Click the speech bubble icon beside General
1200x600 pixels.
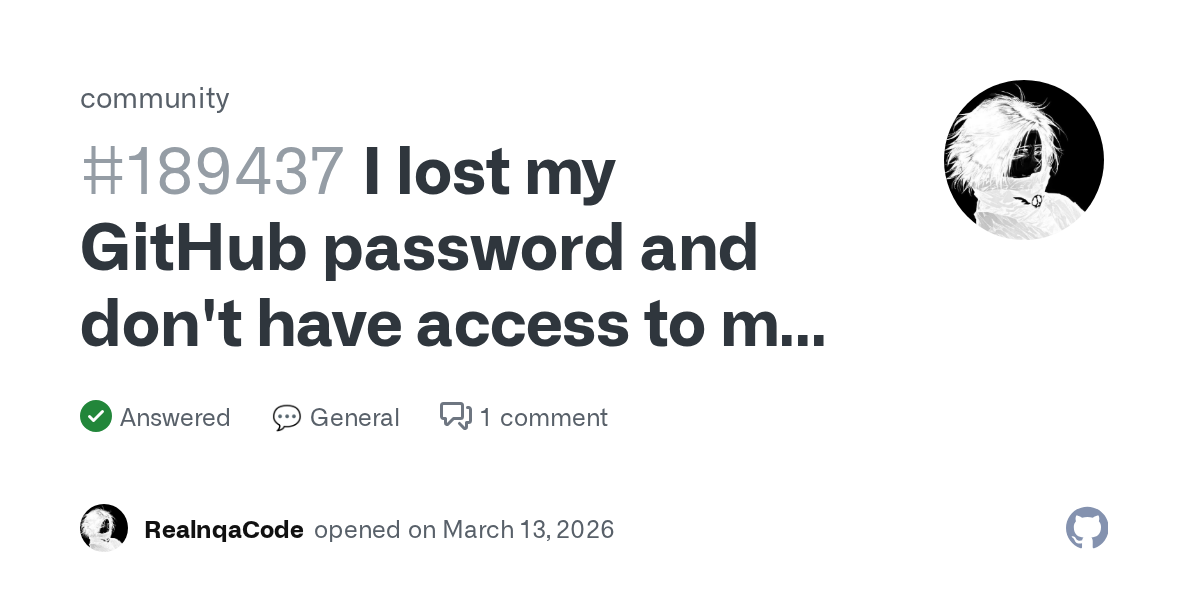click(287, 417)
